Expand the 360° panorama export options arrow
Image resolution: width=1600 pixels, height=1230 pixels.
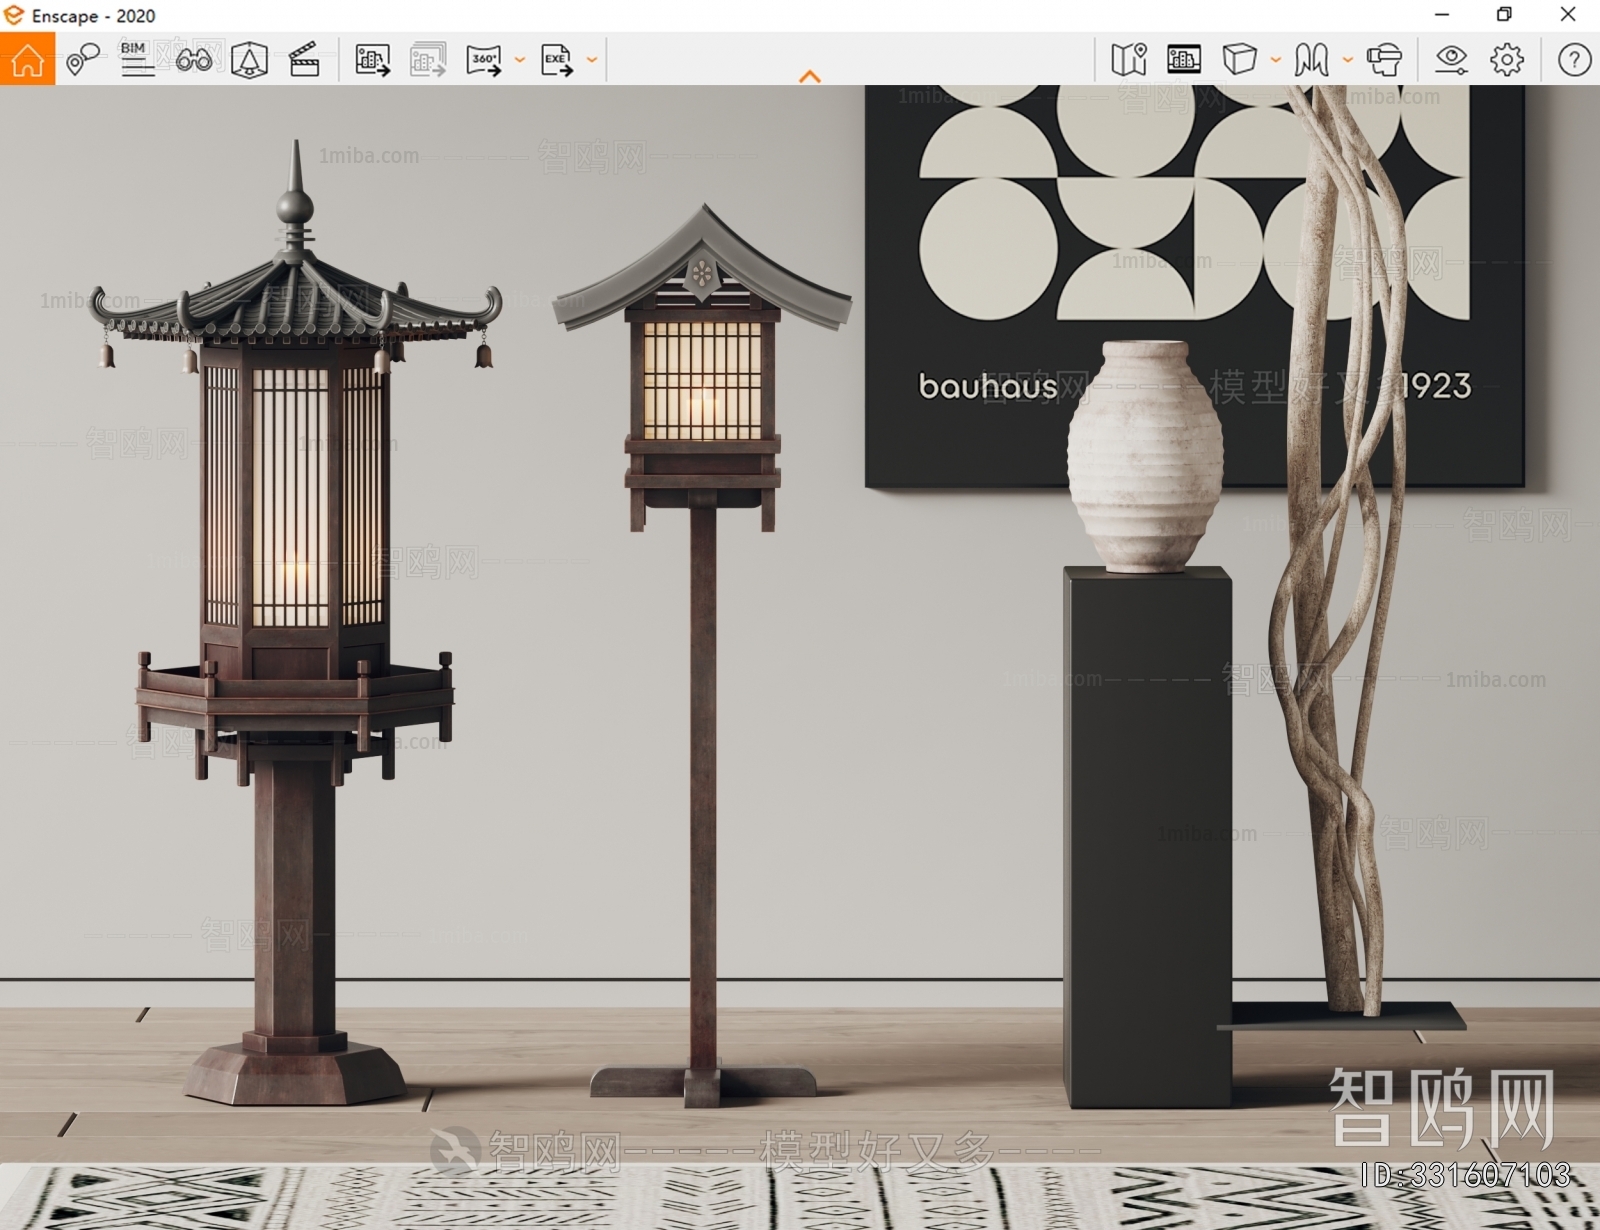pos(520,60)
